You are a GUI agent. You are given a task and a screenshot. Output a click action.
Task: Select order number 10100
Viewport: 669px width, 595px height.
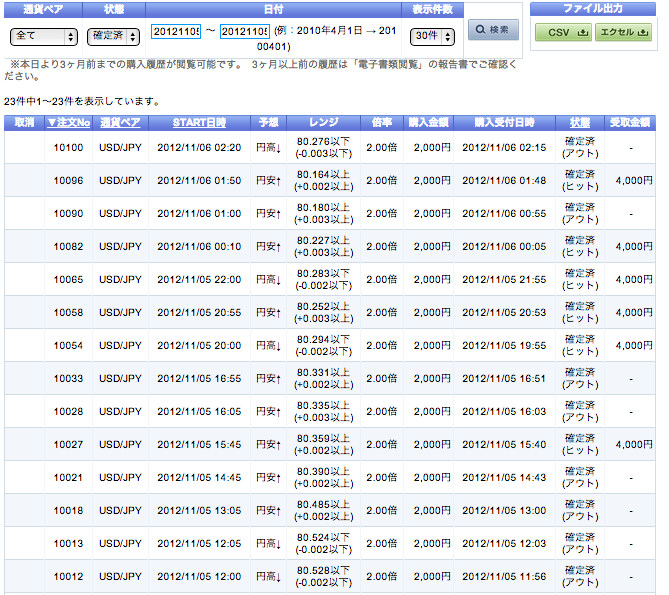68,148
